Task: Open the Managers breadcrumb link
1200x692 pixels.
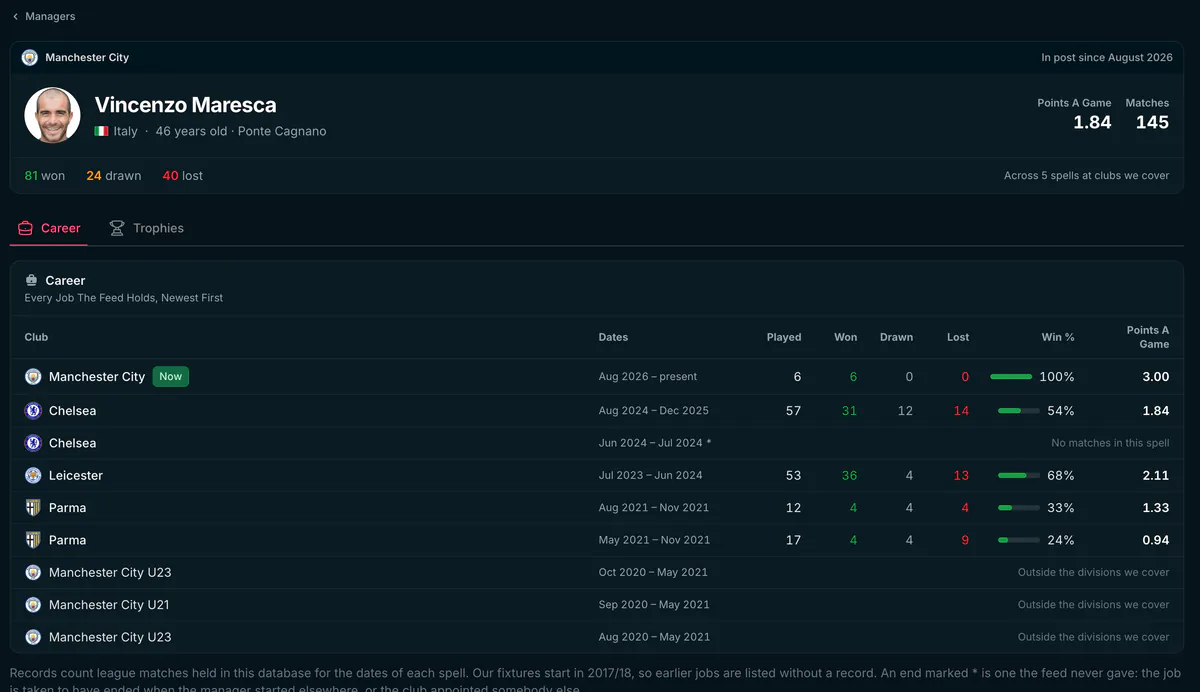Action: (x=50, y=16)
